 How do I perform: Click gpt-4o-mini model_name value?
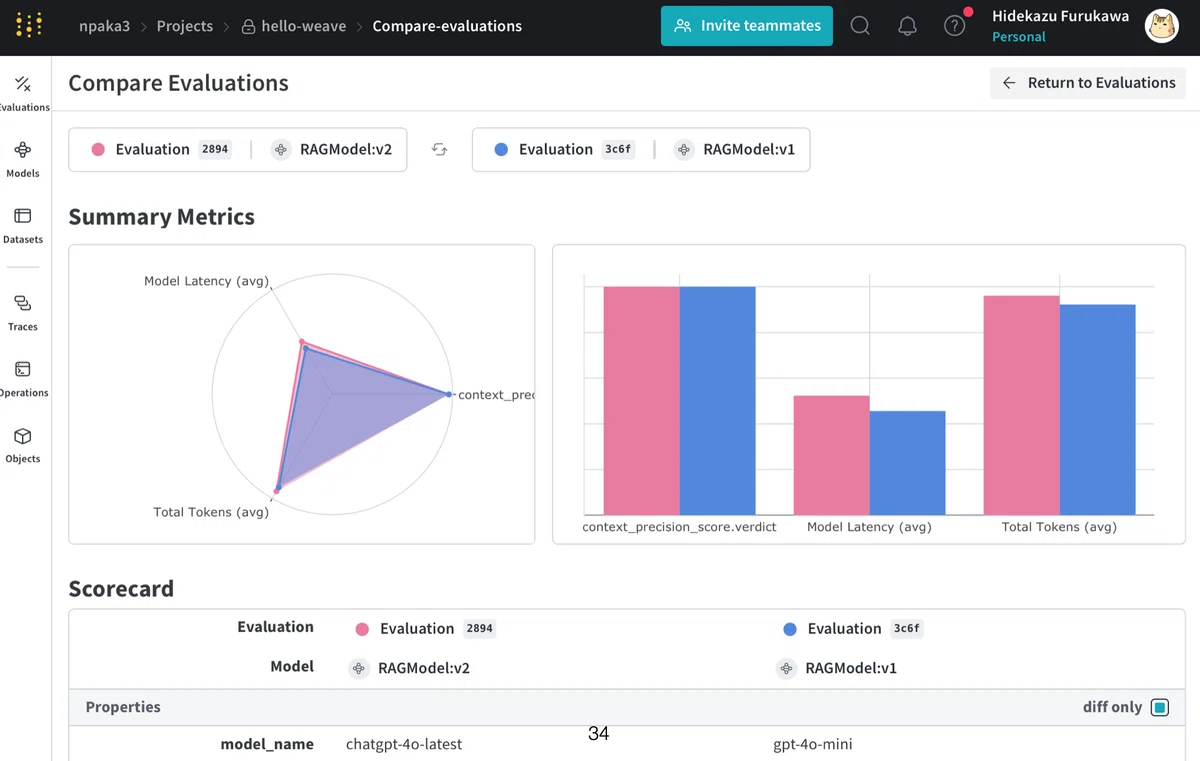(x=813, y=744)
